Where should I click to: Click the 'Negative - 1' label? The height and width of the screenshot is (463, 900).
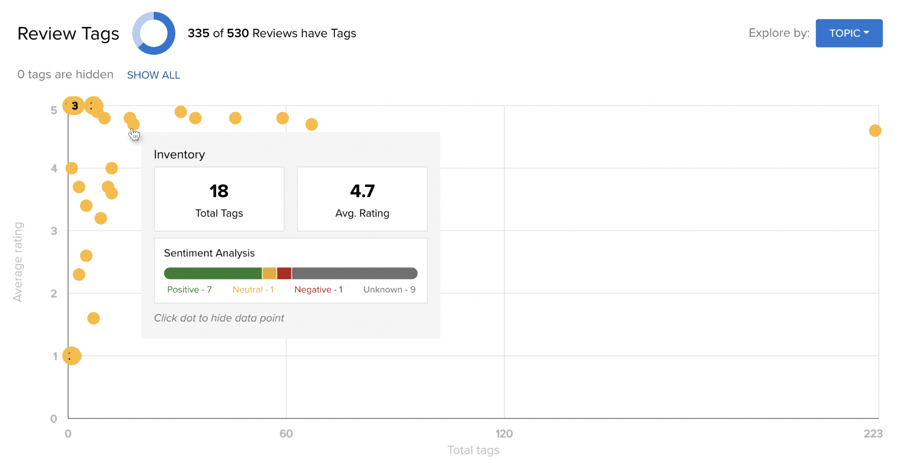point(319,290)
